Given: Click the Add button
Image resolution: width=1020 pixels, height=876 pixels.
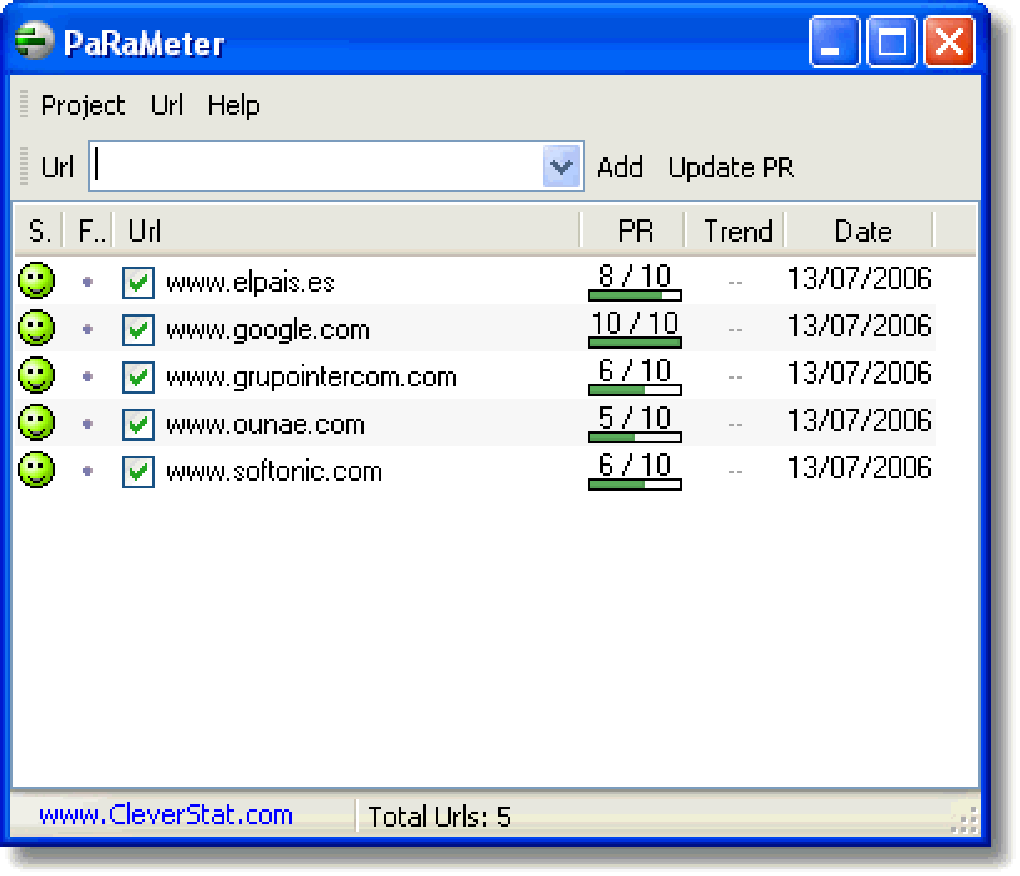Looking at the screenshot, I should (620, 167).
